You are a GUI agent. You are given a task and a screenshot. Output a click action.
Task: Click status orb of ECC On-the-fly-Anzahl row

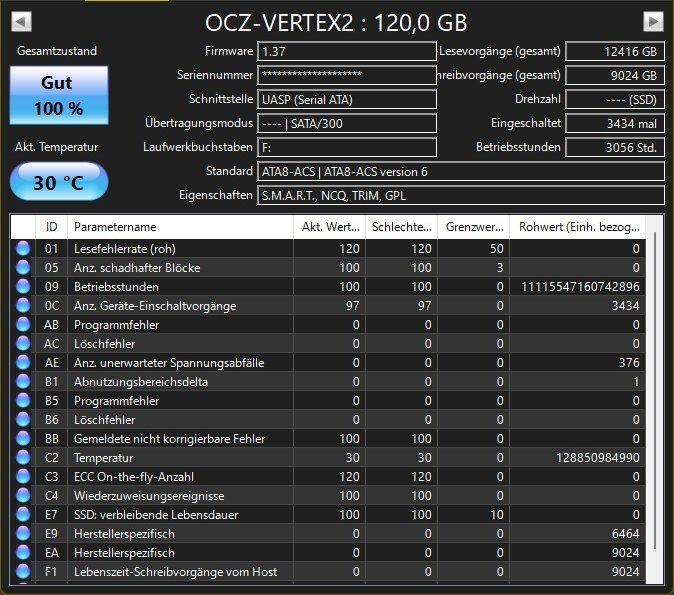point(23,476)
